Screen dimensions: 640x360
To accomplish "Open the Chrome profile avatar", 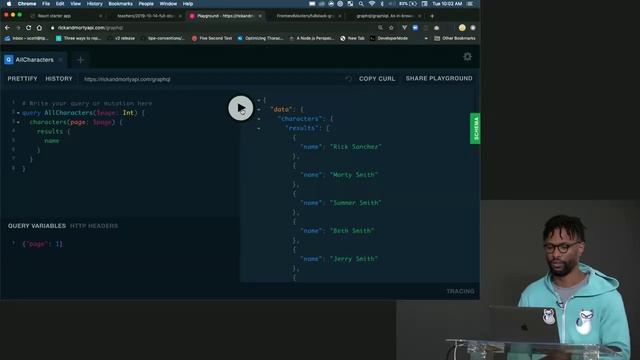I will click(x=462, y=28).
